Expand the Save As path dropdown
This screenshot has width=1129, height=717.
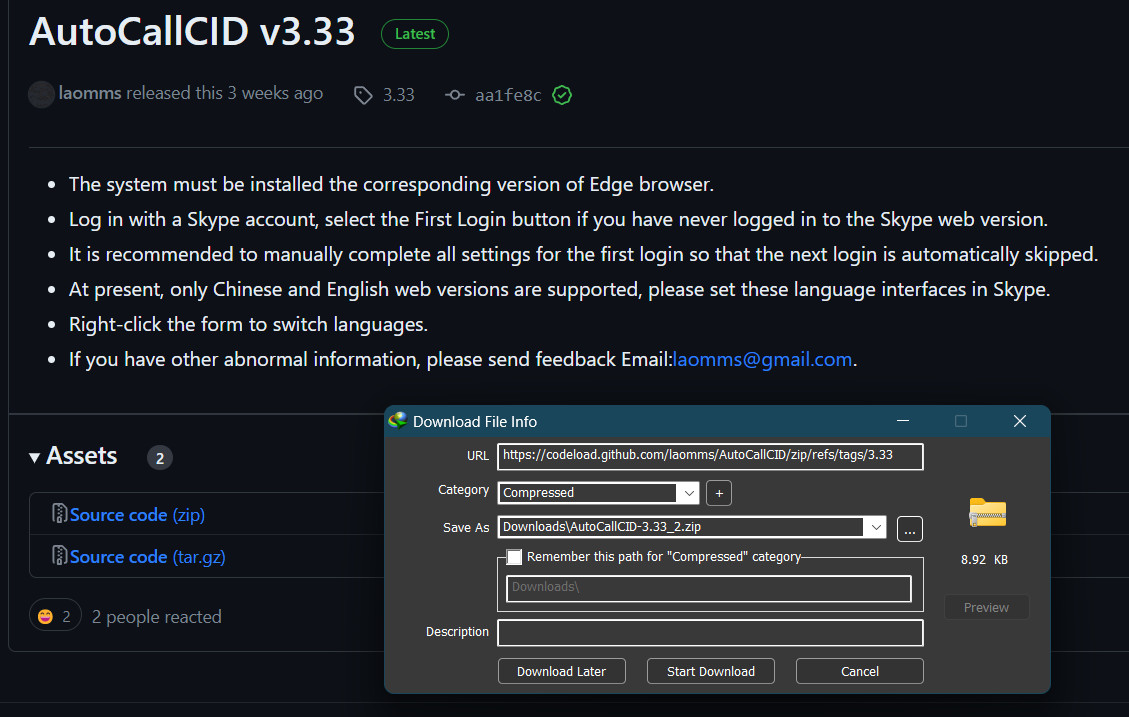tap(876, 527)
